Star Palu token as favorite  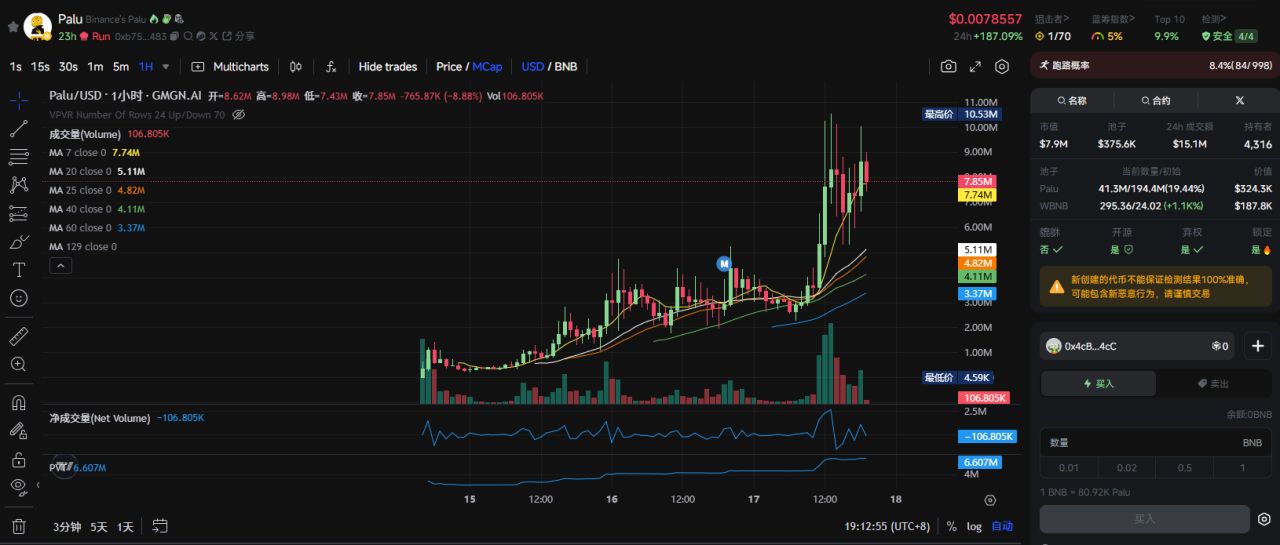(12, 26)
